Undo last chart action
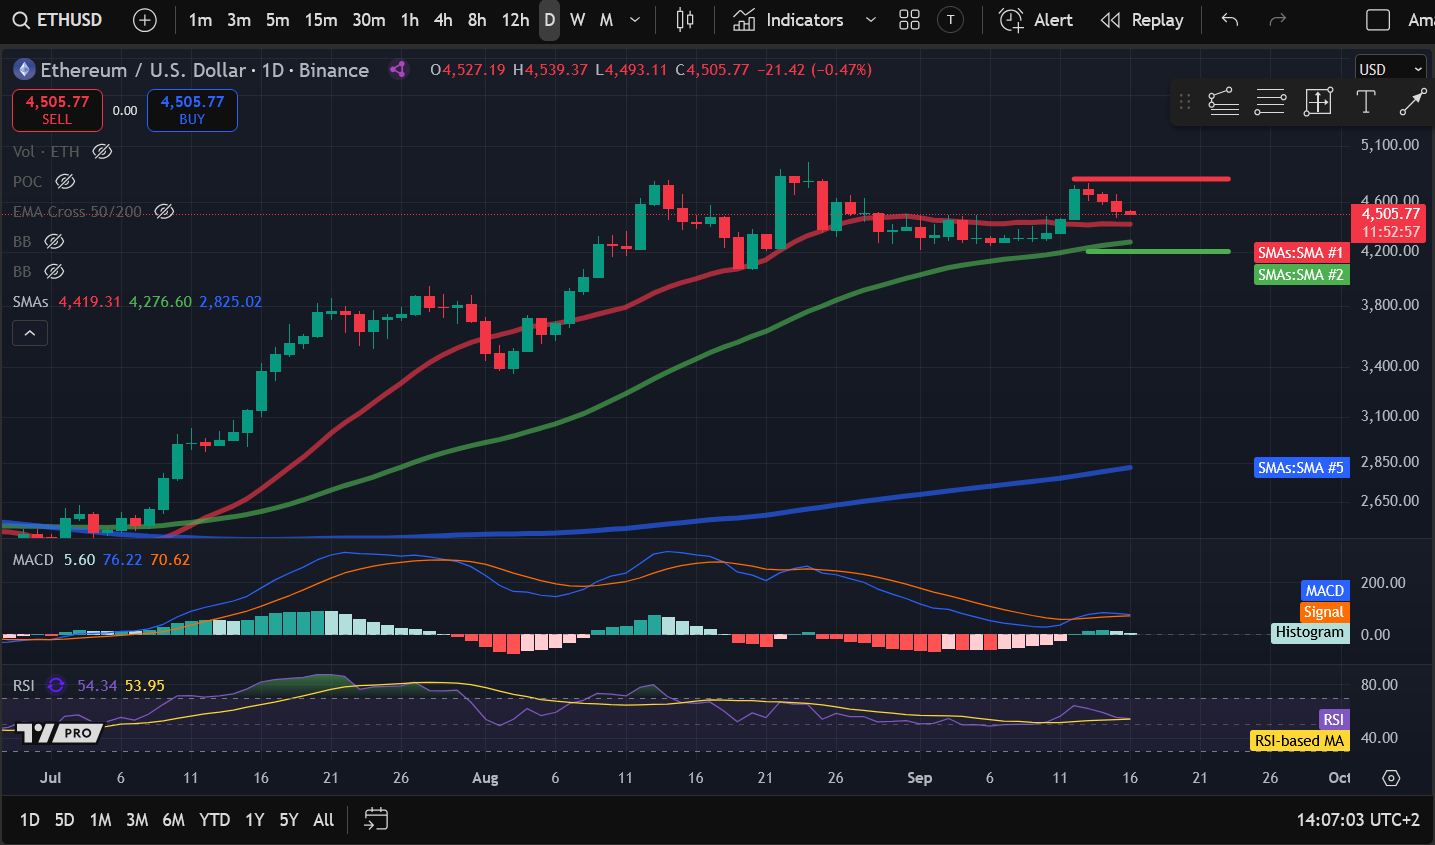This screenshot has width=1435, height=845. tap(1230, 20)
